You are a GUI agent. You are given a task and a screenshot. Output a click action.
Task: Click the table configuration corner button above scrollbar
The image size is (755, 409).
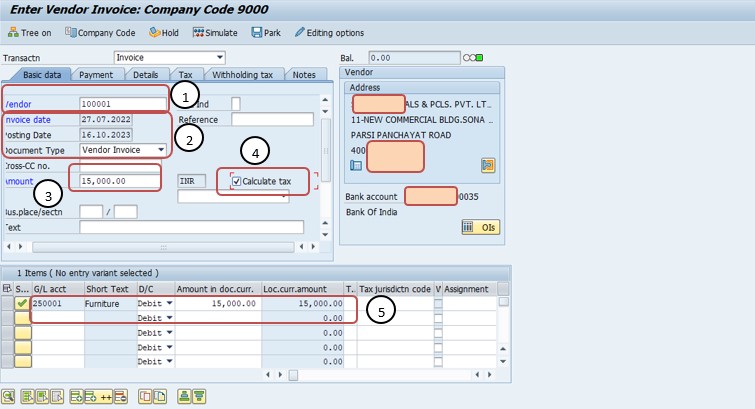click(x=503, y=289)
